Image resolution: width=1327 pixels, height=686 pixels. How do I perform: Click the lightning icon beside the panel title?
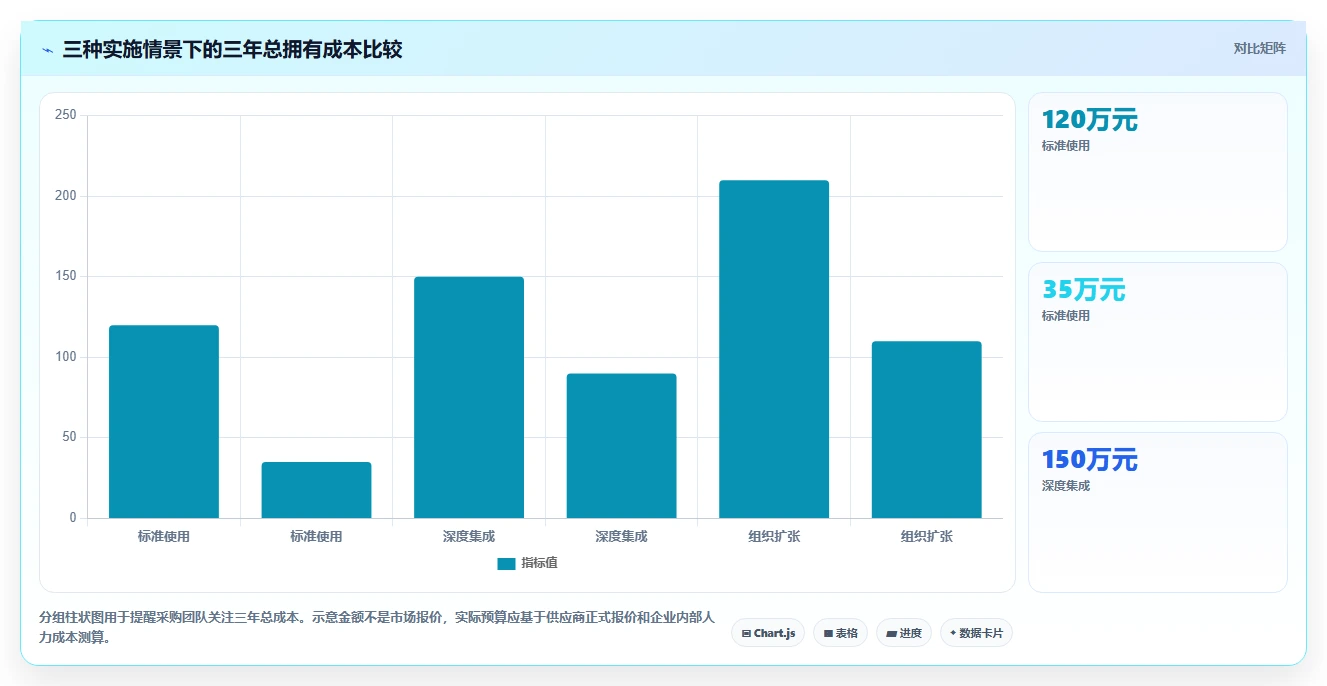tap(48, 50)
